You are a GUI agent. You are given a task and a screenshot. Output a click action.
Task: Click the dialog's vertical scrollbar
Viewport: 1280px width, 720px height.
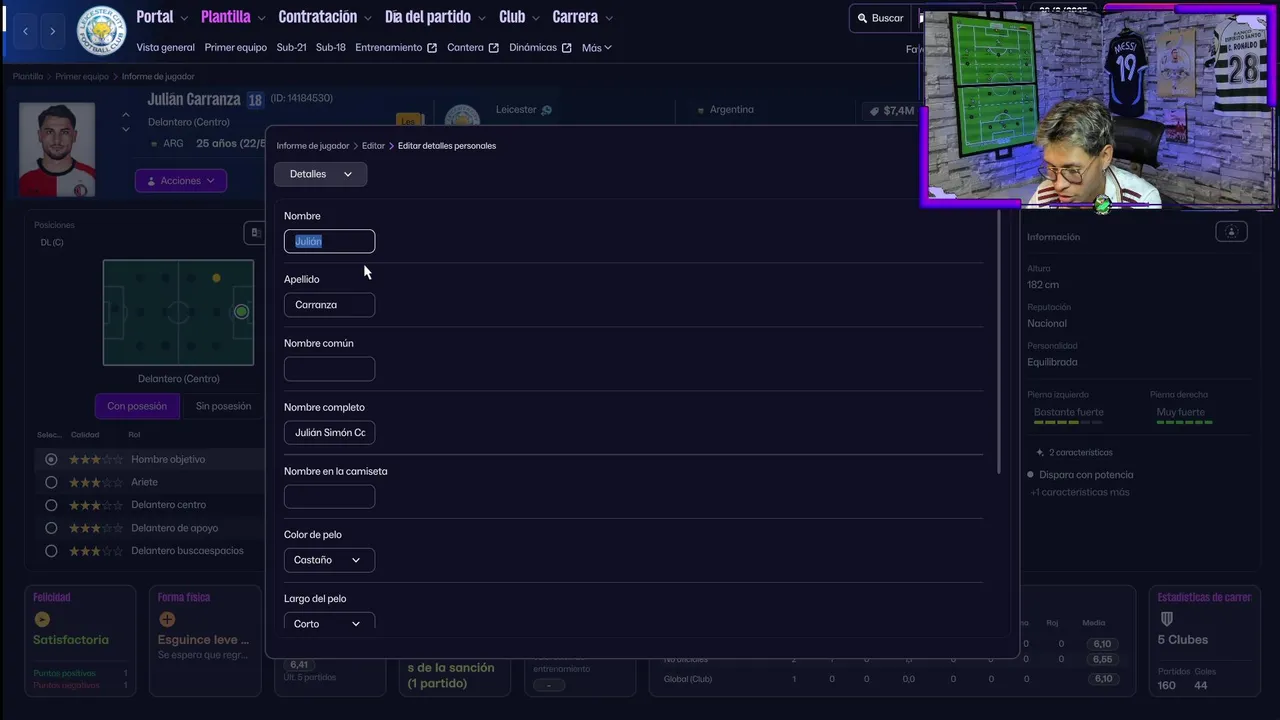tap(998, 342)
